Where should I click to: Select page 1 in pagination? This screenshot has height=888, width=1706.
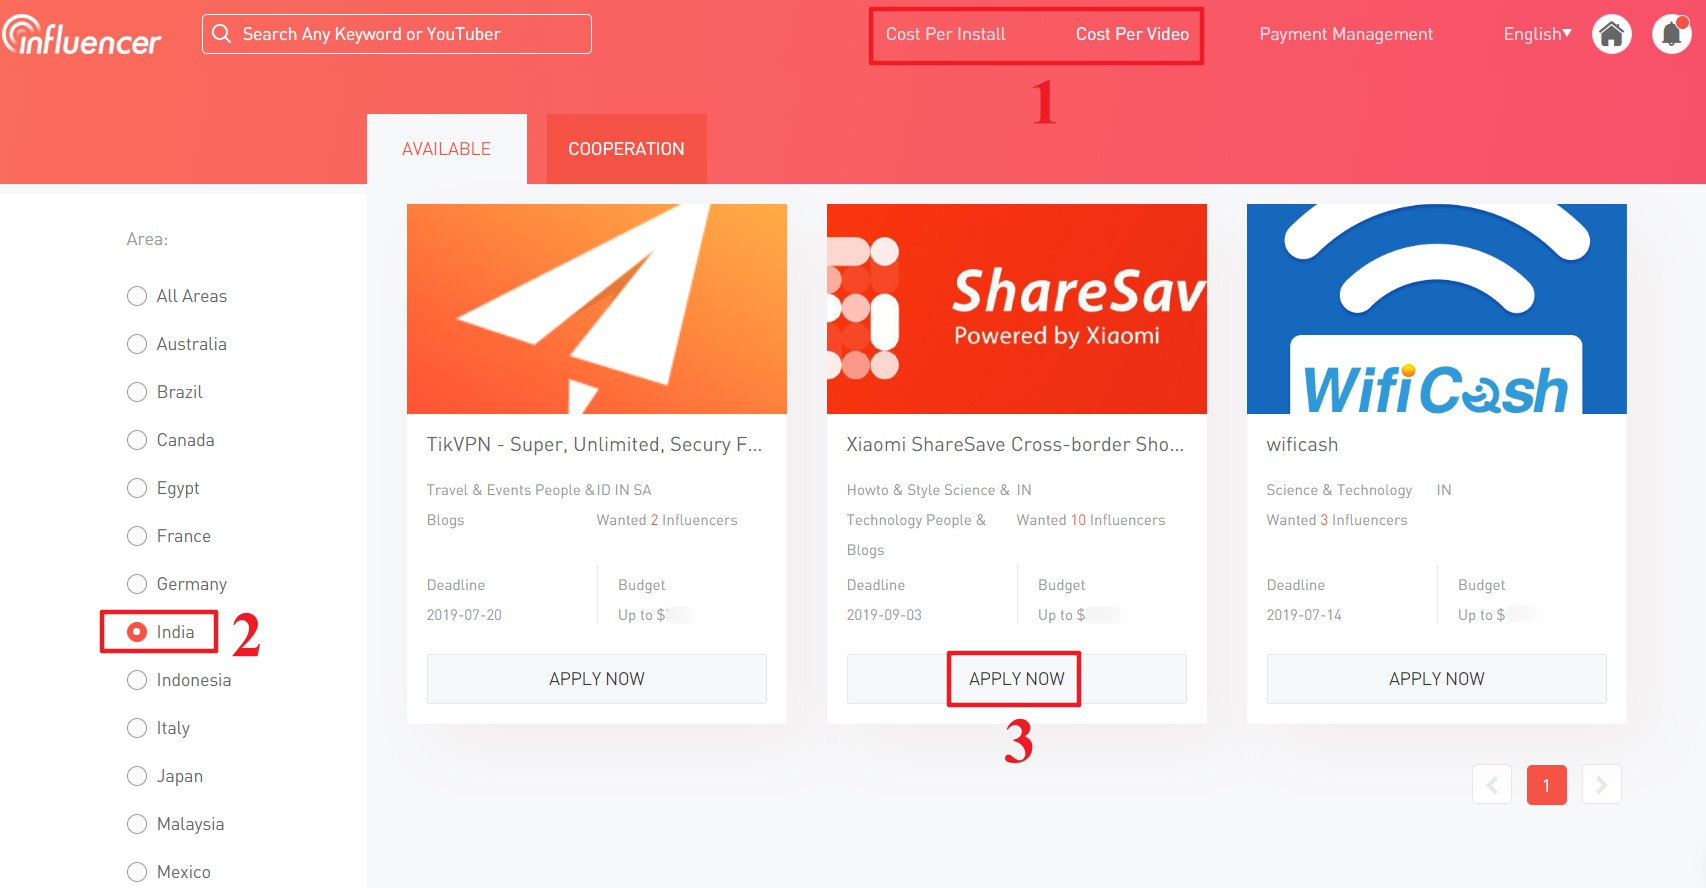[x=1547, y=785]
